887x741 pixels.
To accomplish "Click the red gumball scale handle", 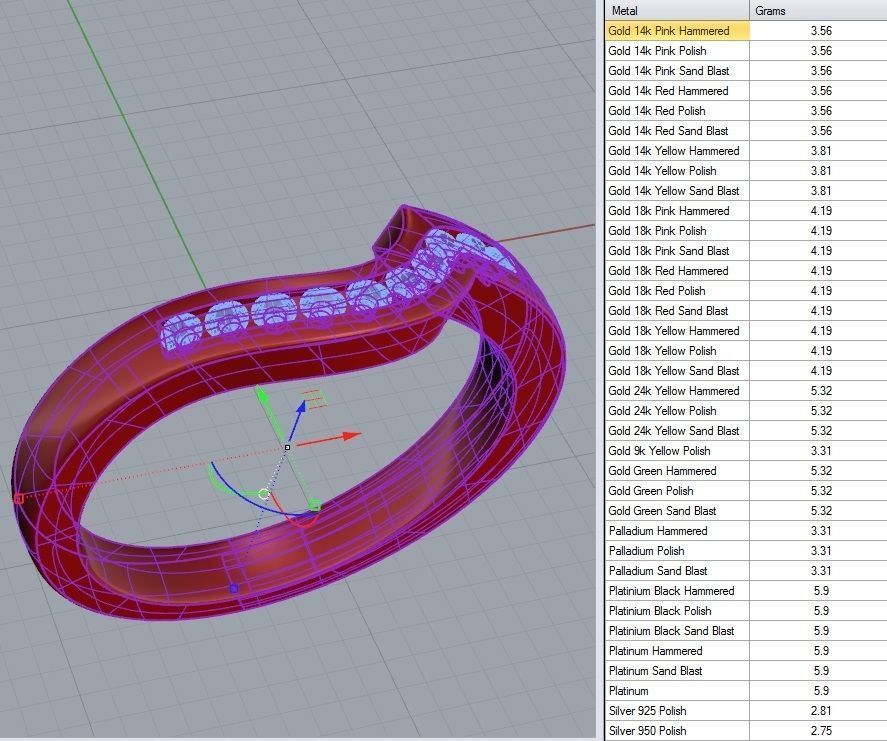I will [18, 498].
